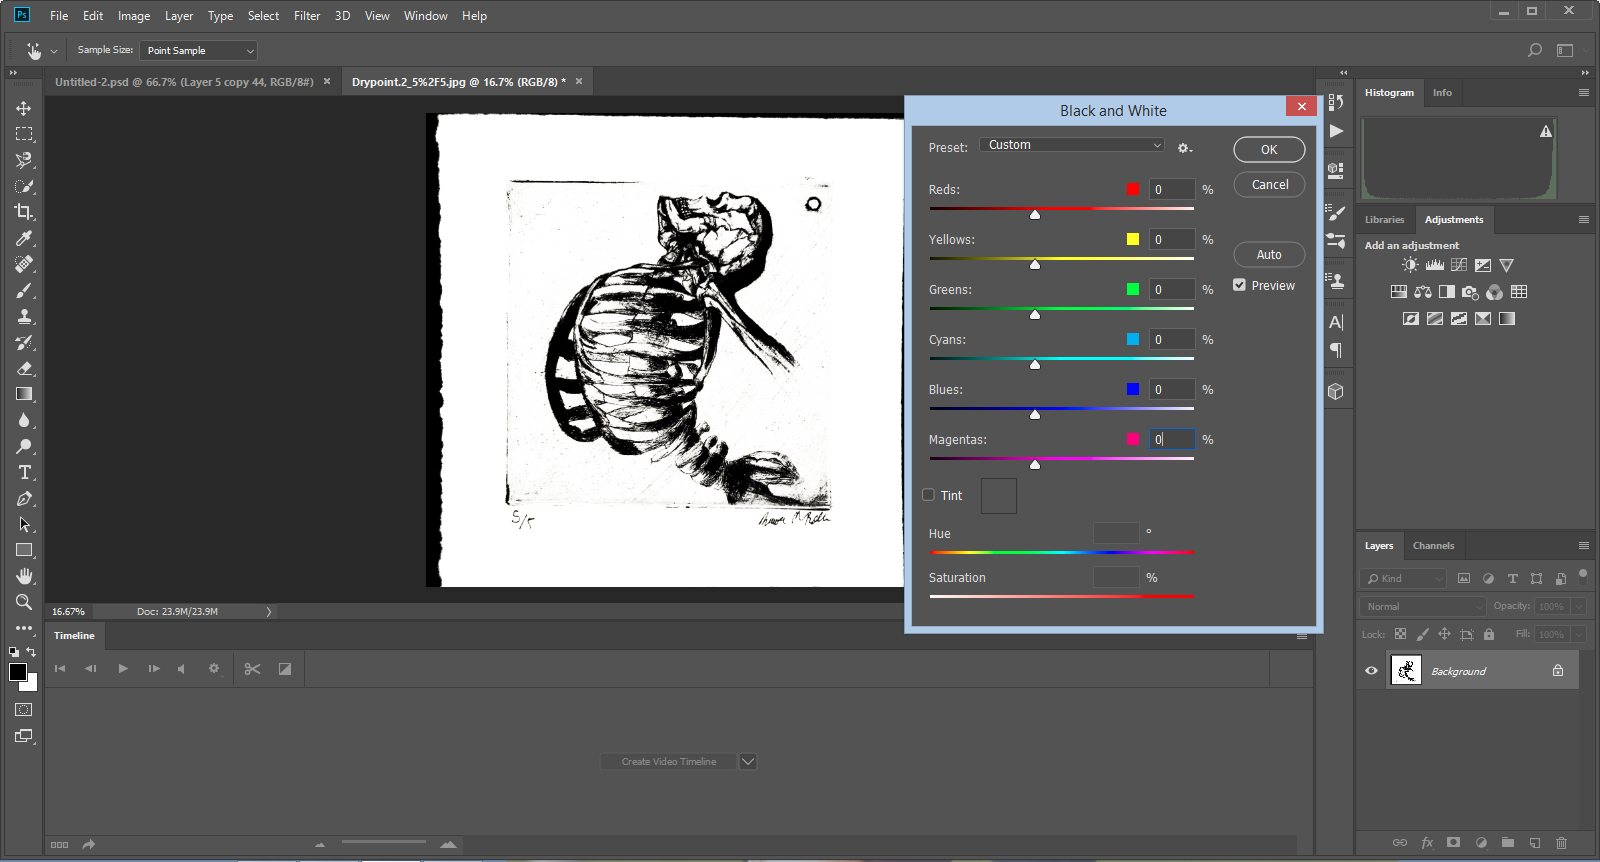Select the Clone Stamp tool
1600x862 pixels.
(x=24, y=316)
